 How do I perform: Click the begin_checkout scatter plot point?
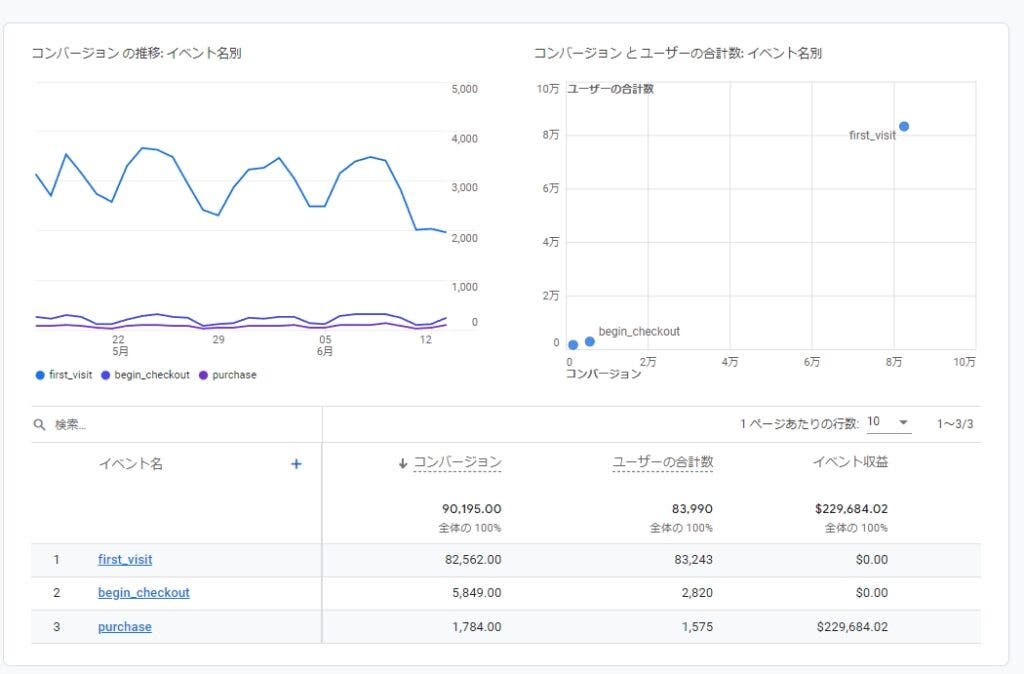pos(590,341)
